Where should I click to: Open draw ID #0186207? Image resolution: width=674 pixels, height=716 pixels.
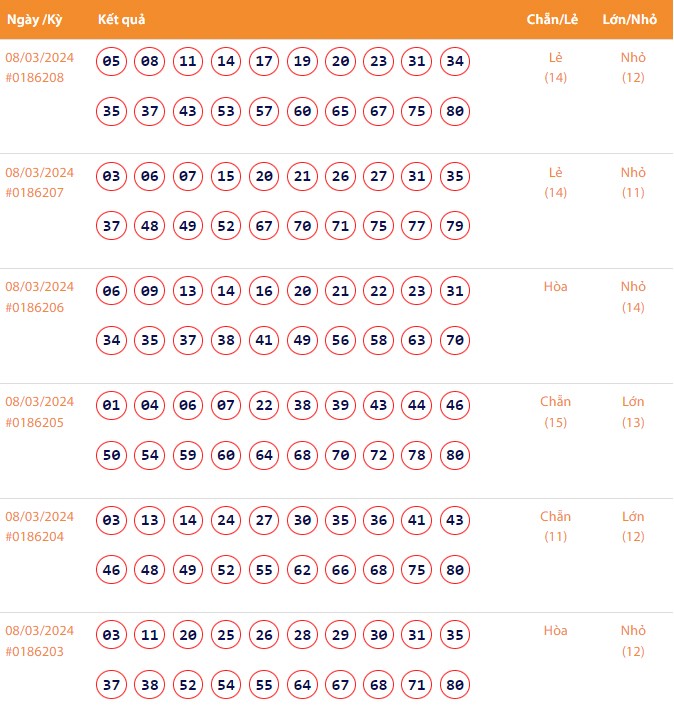point(35,192)
